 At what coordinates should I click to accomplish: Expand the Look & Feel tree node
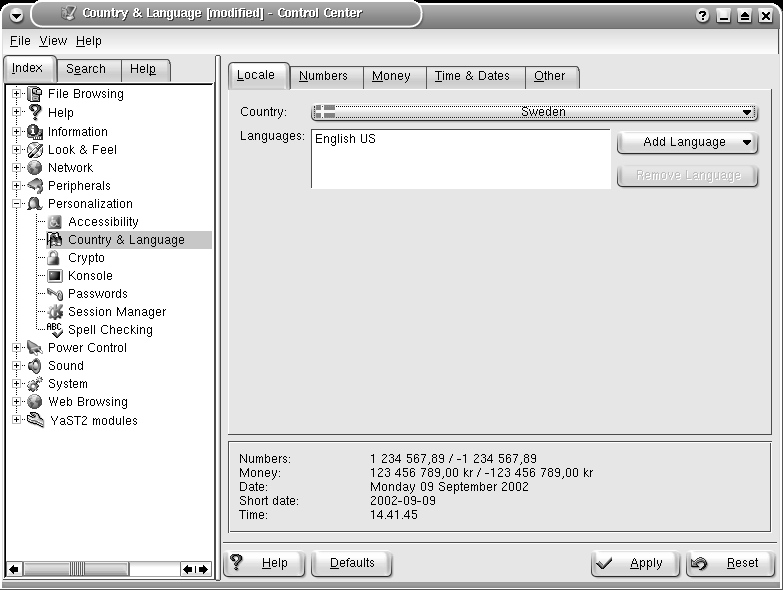click(x=16, y=149)
